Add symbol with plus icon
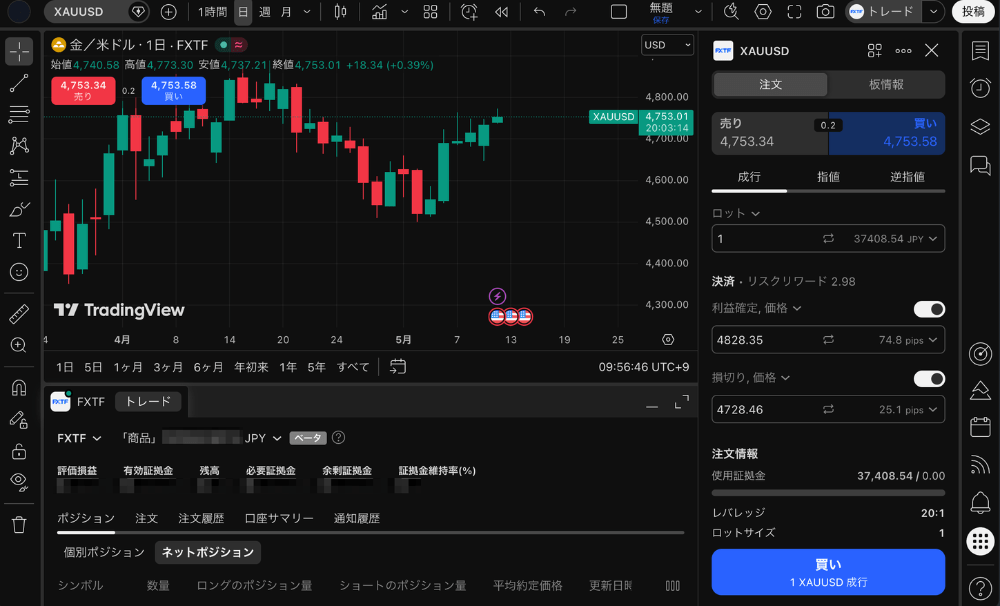Viewport: 1000px width, 606px height. pyautogui.click(x=168, y=11)
